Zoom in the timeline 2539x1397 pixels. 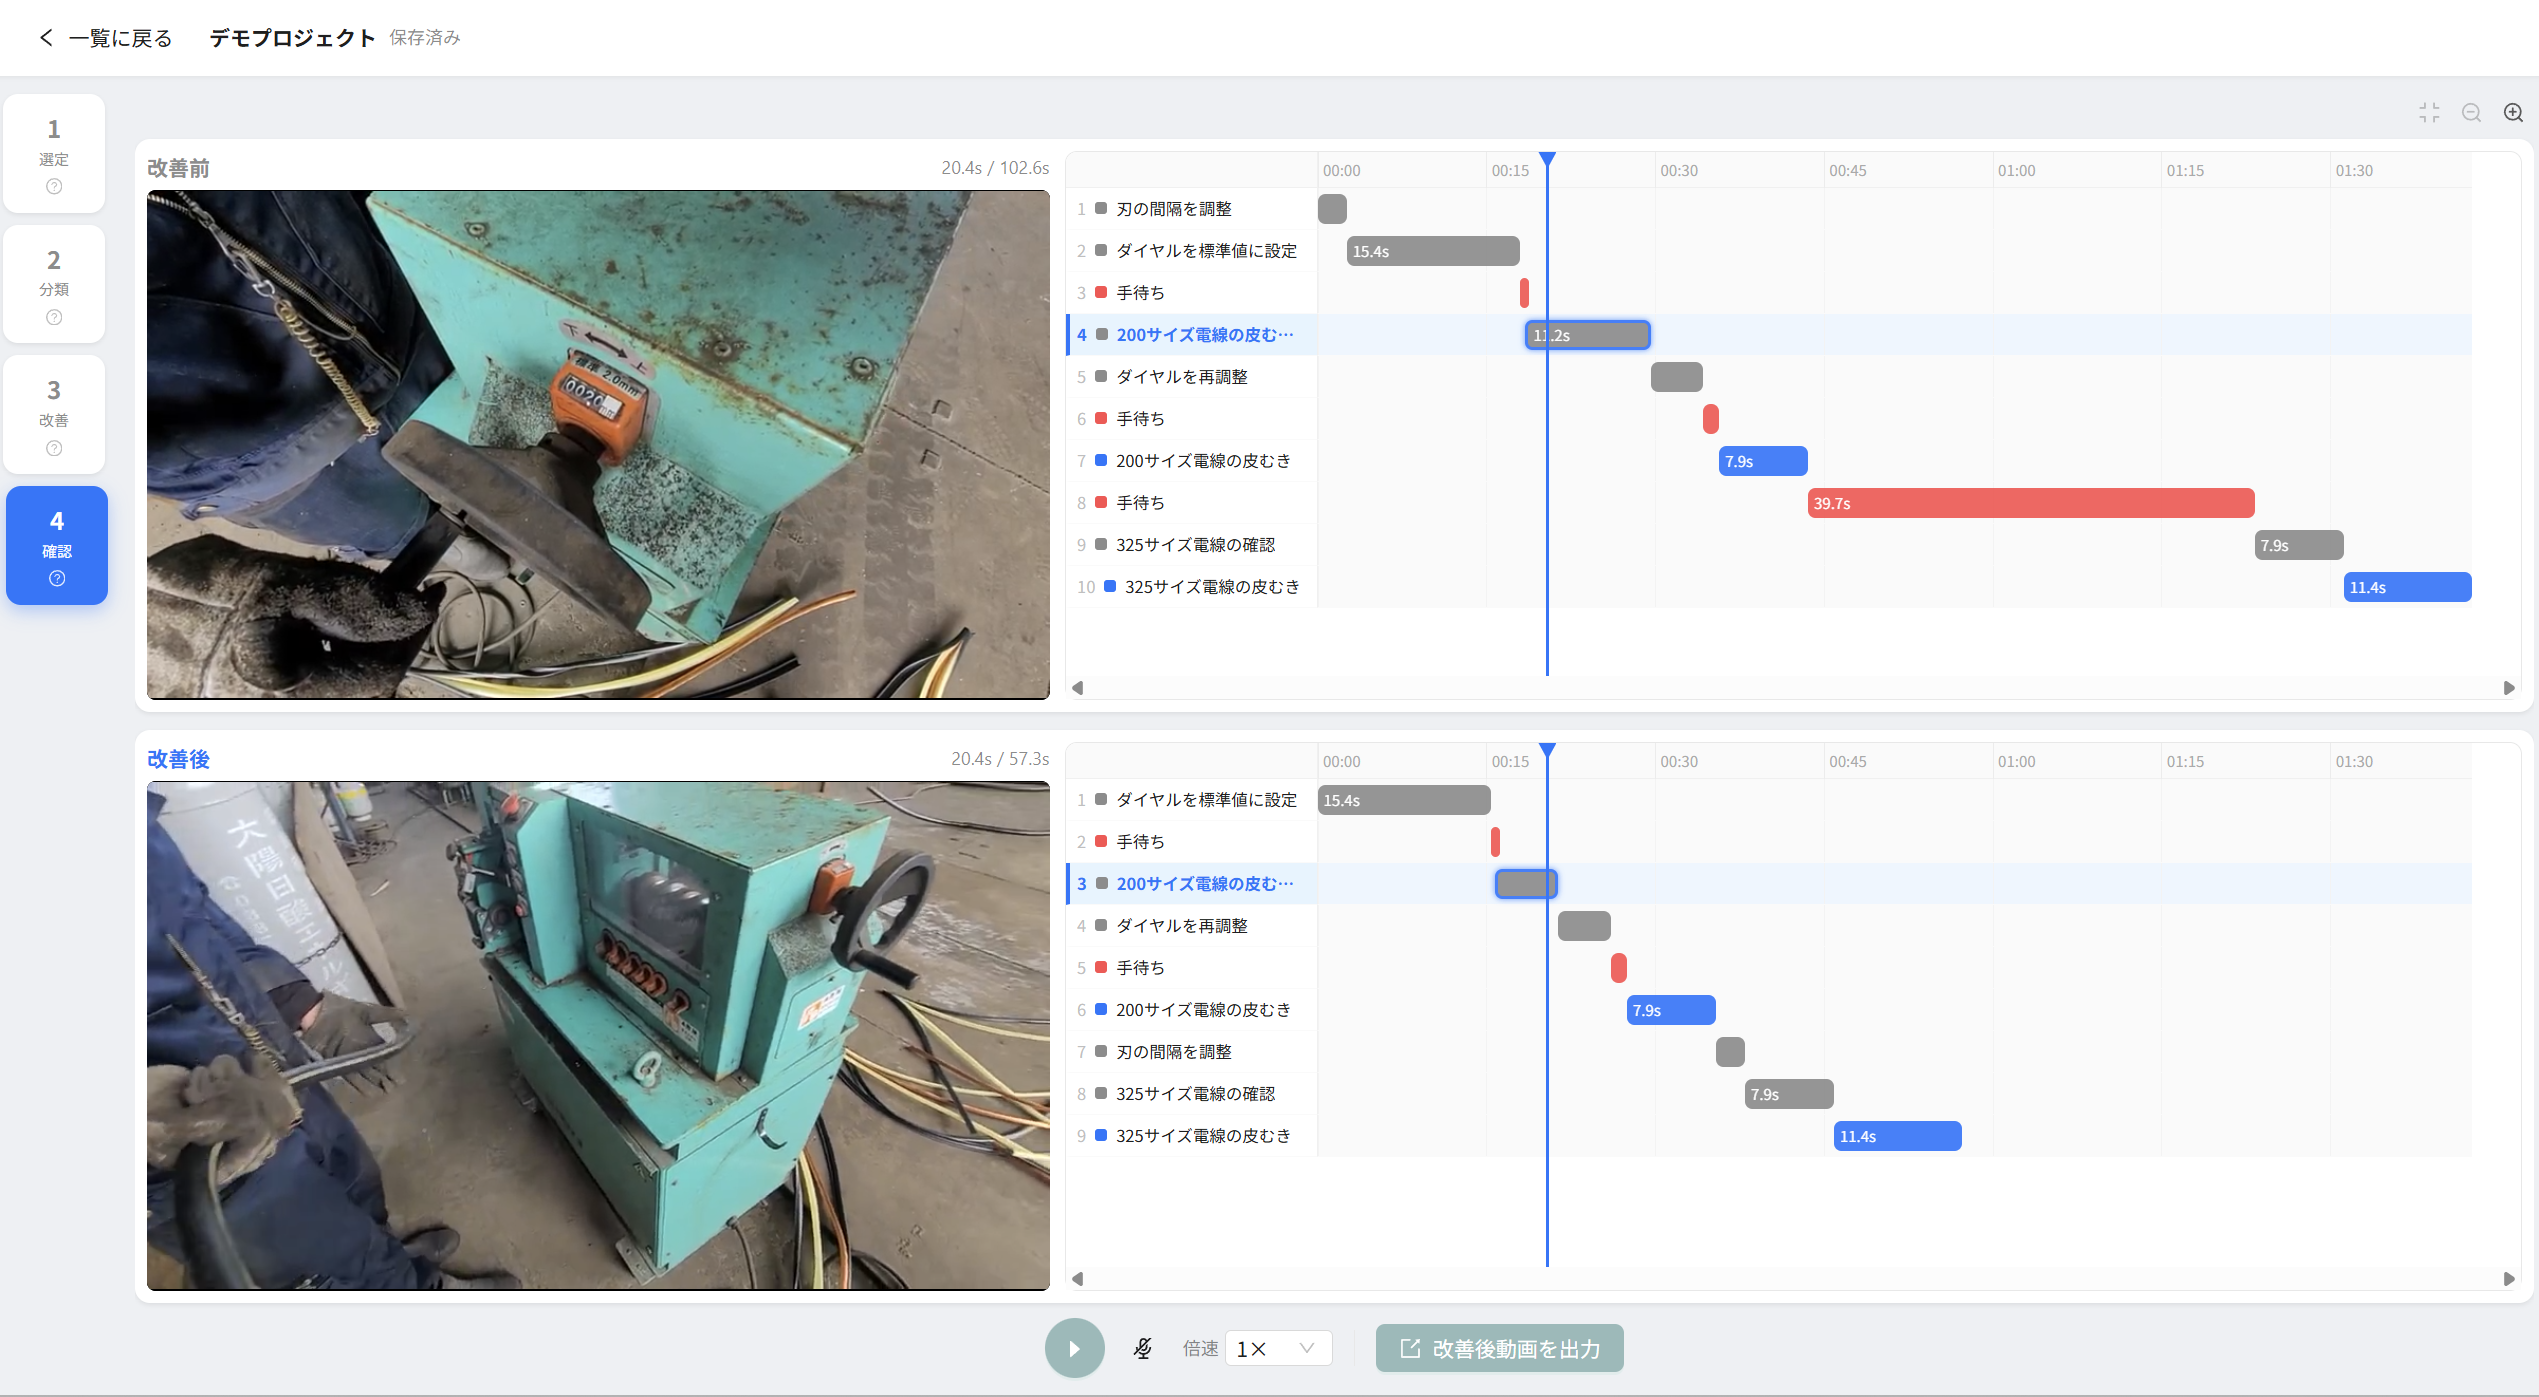coord(2513,113)
